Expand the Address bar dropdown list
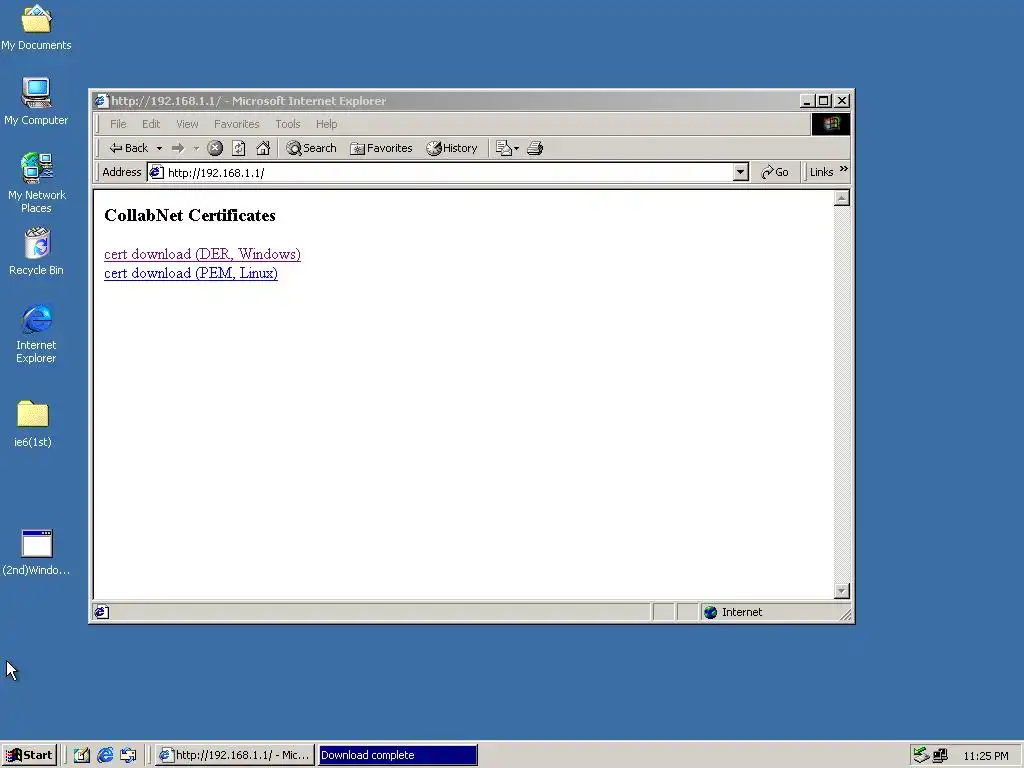The height and width of the screenshot is (768, 1024). (x=740, y=172)
